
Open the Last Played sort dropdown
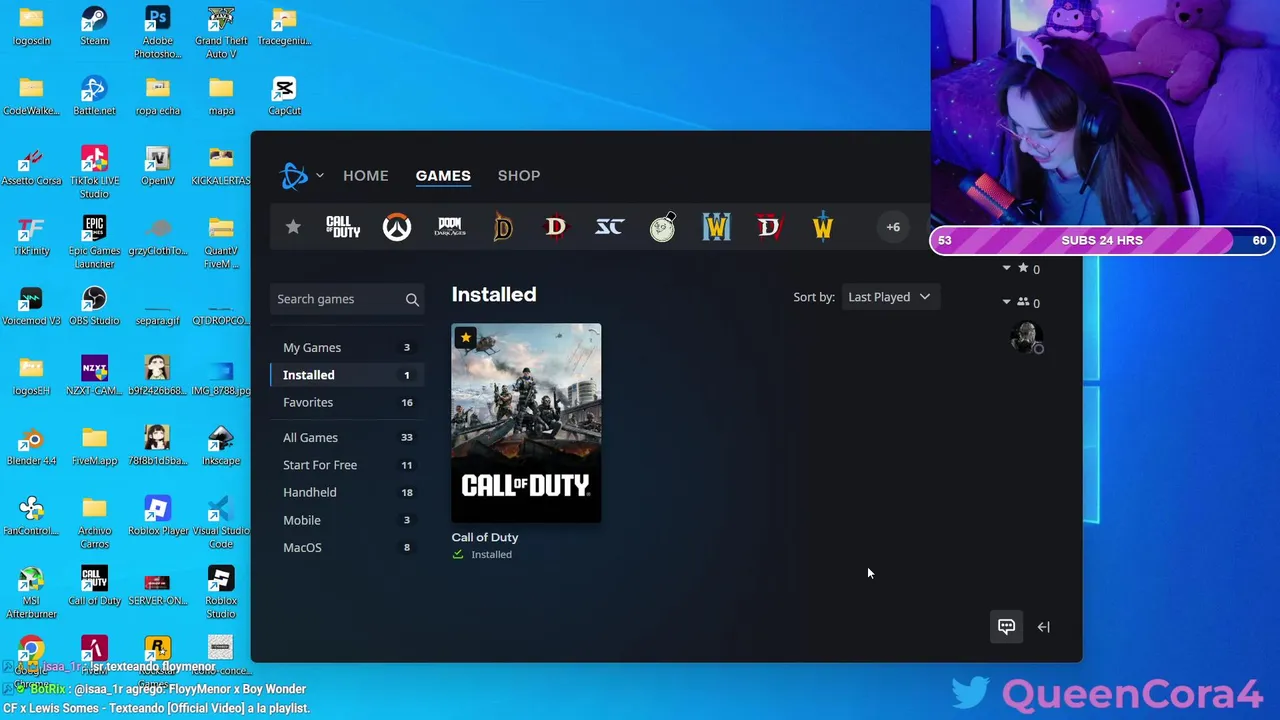889,297
